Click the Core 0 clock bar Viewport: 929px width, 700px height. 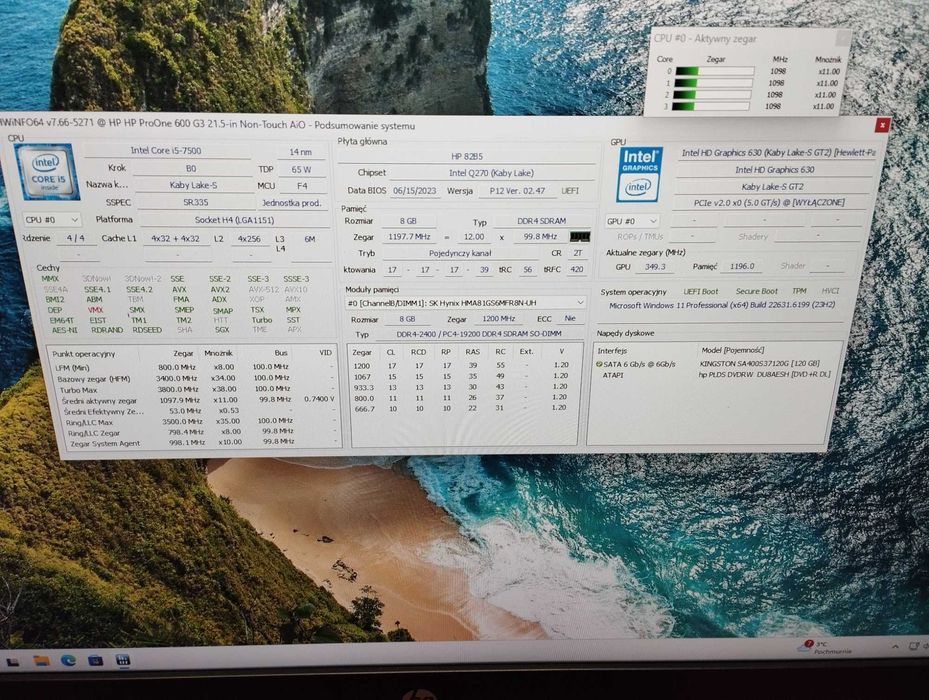pos(715,71)
